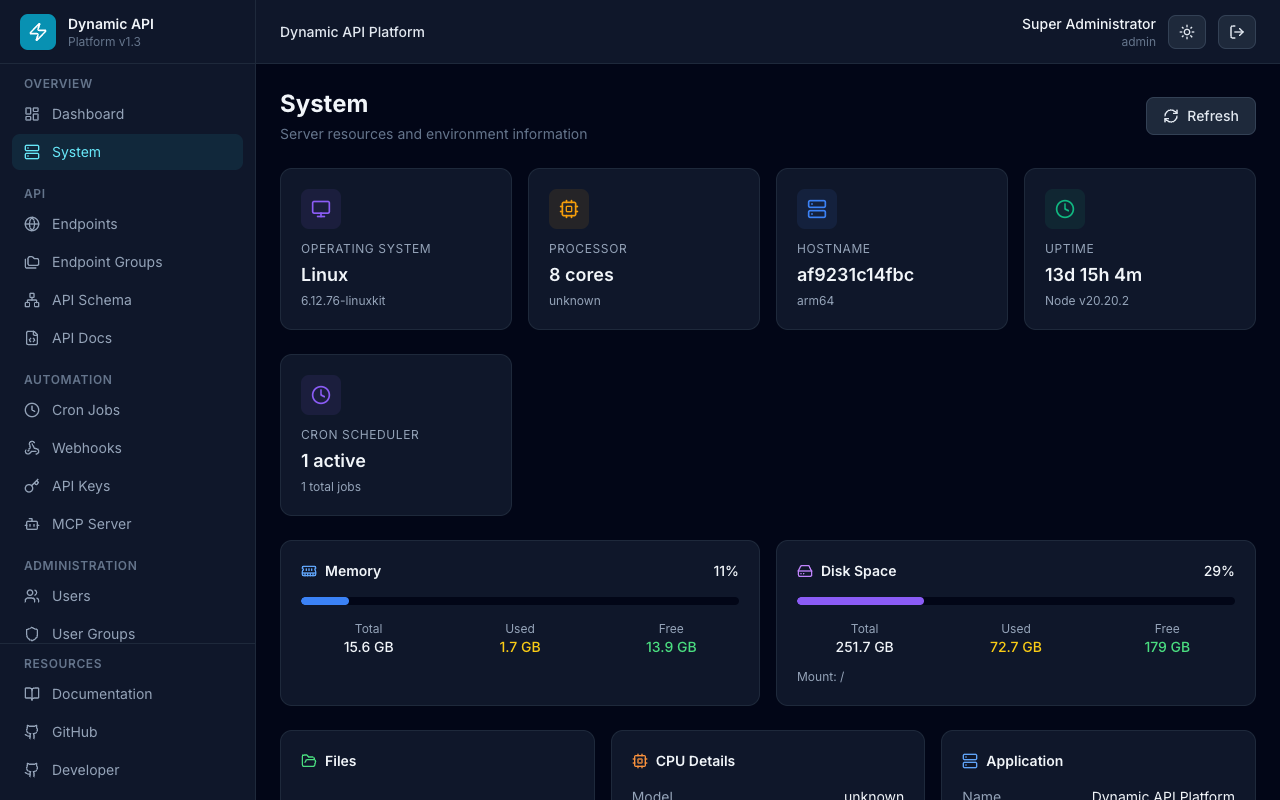Toggle the light/dark theme sun icon
The height and width of the screenshot is (800, 1280).
click(x=1187, y=32)
